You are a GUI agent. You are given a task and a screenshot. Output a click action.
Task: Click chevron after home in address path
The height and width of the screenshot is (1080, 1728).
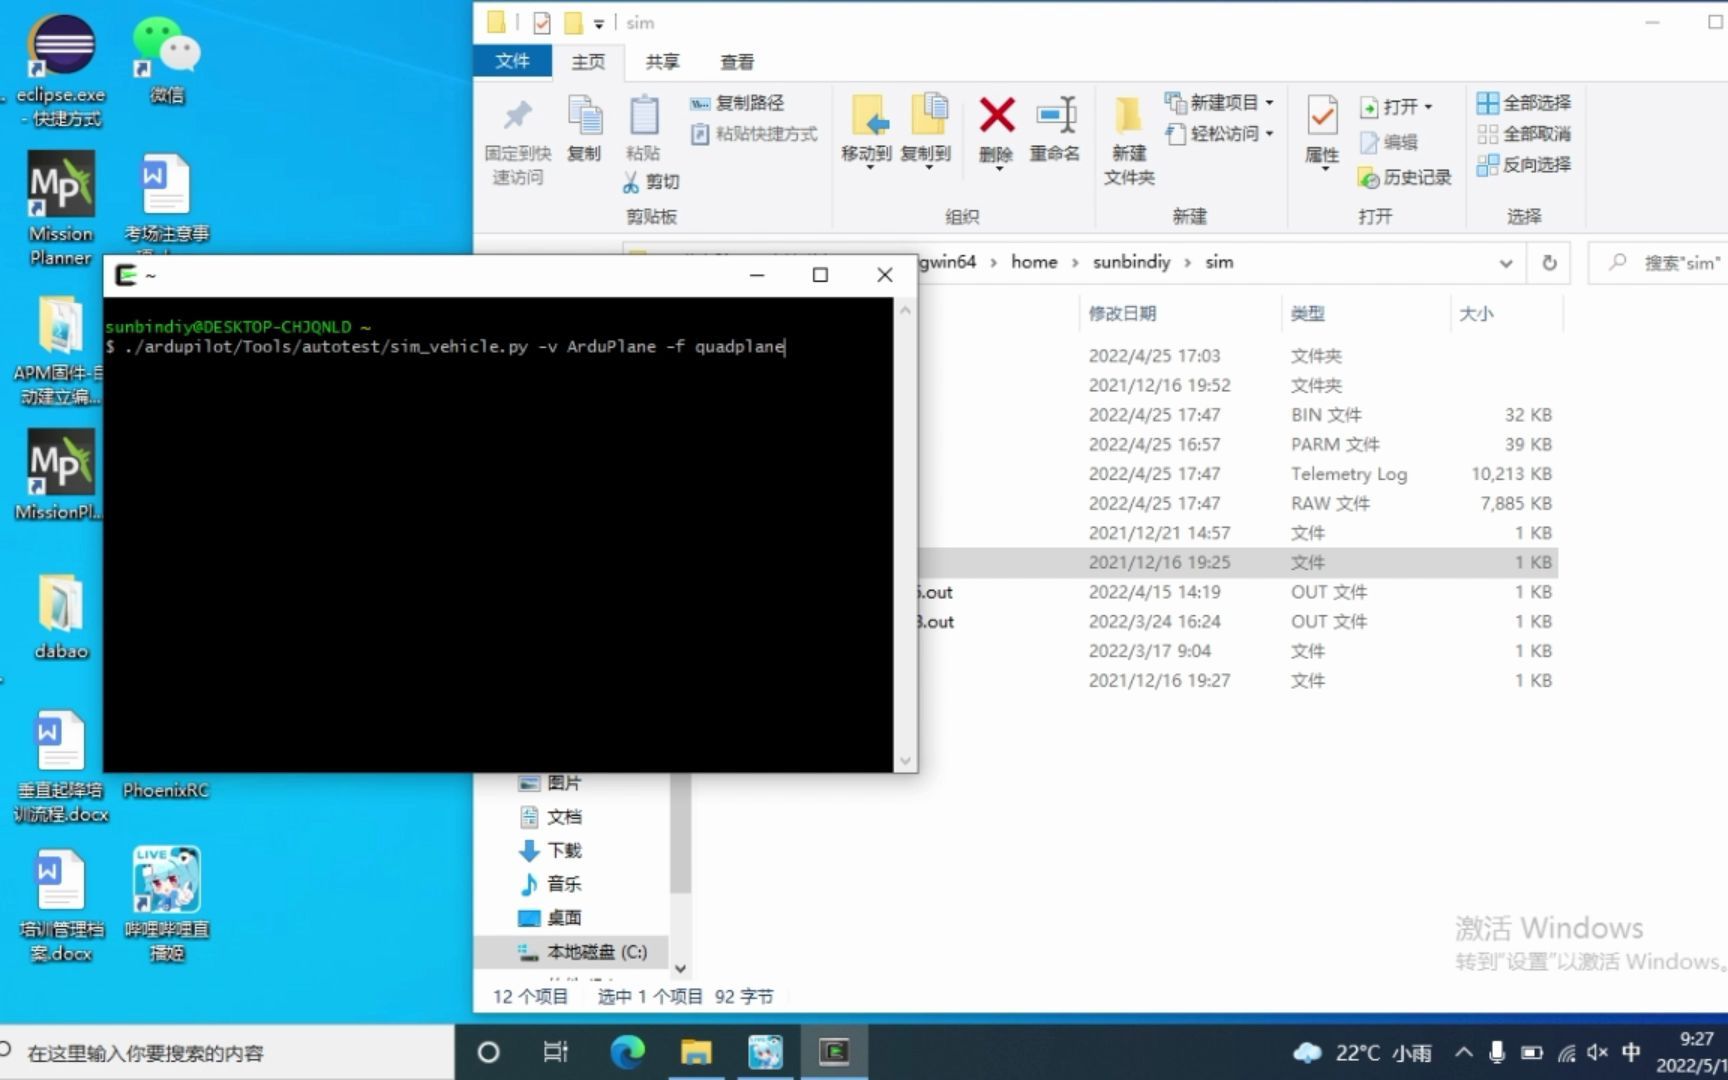click(1075, 262)
